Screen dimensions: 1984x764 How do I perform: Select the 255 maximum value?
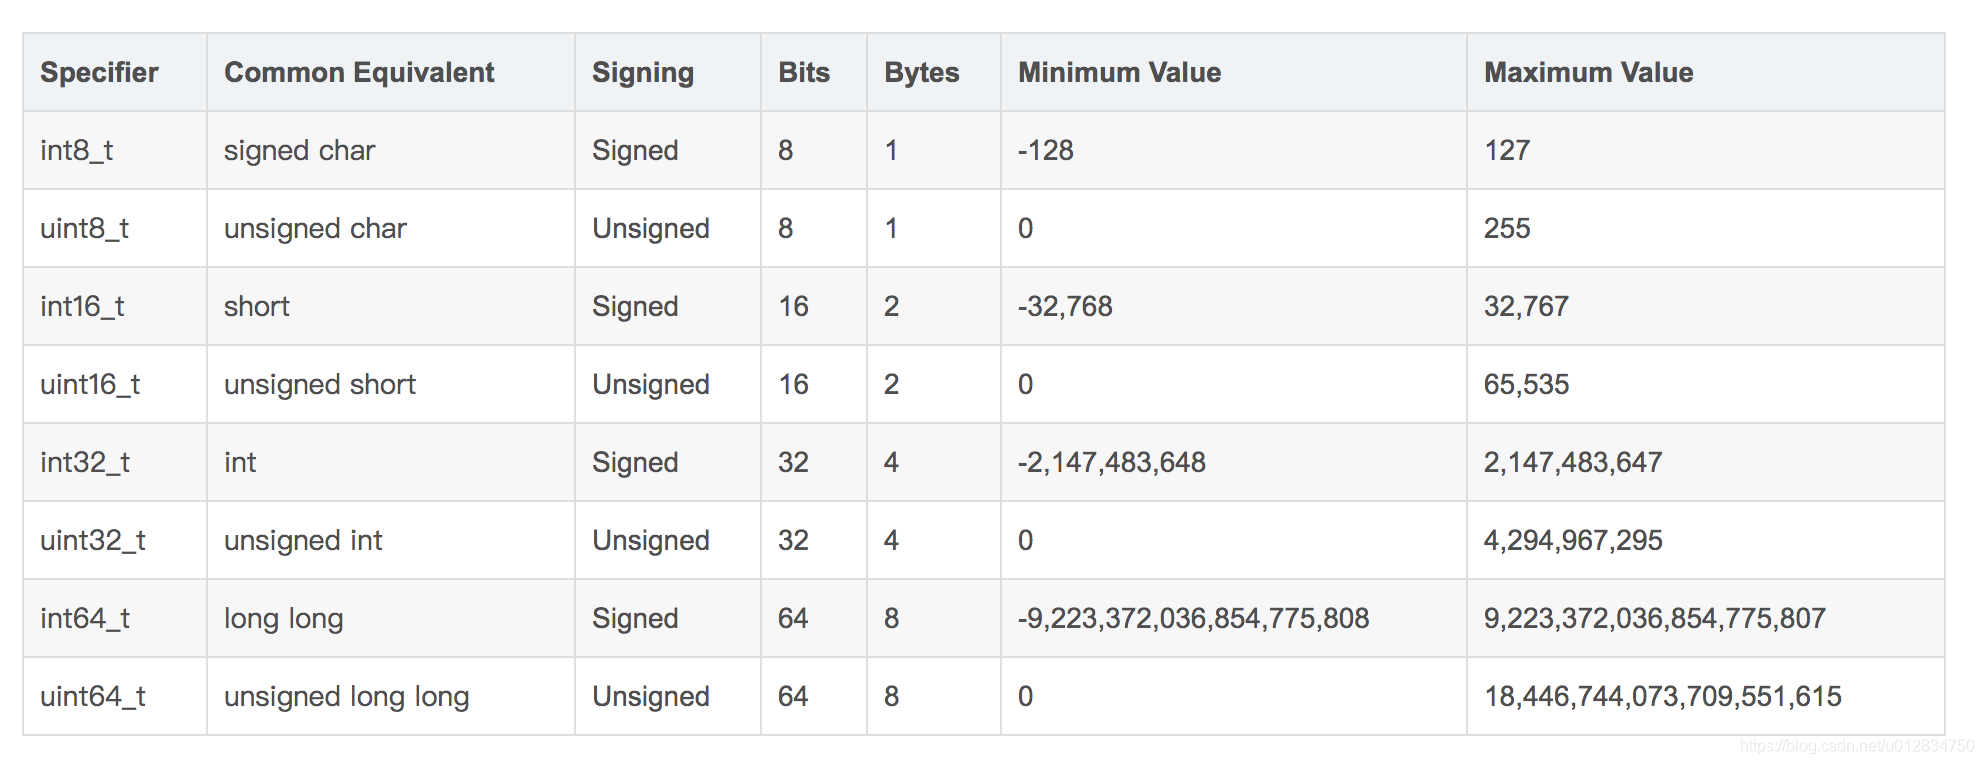pyautogui.click(x=1507, y=228)
